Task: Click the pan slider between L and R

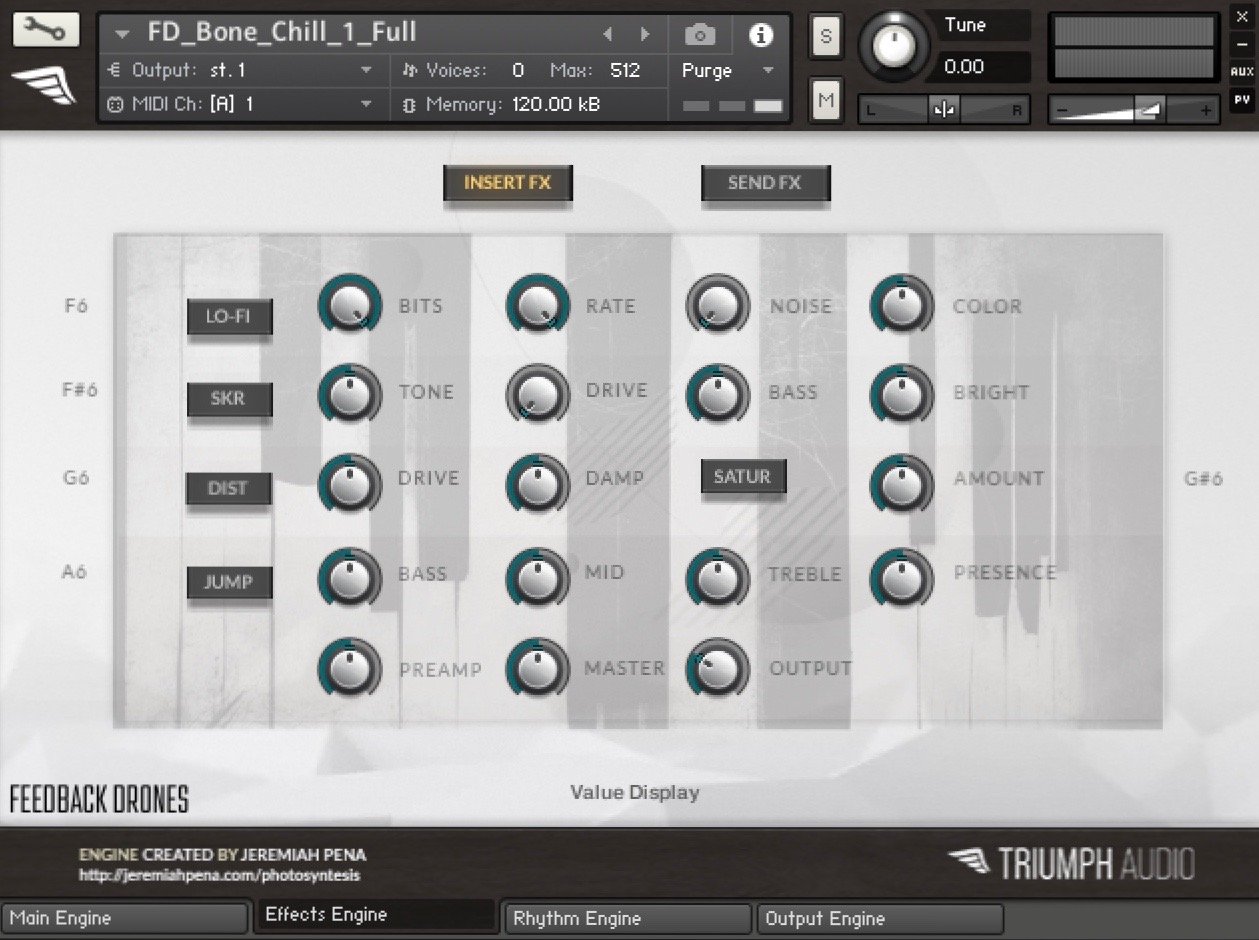Action: (x=944, y=110)
